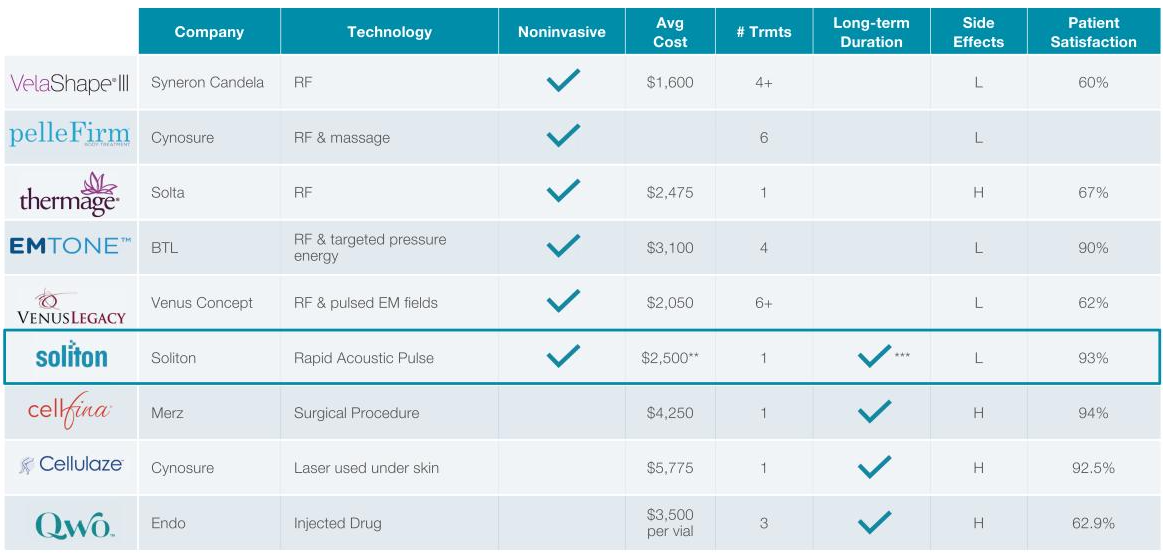Click the Avg Cost column header
Viewport: 1163px width, 554px height.
coord(670,32)
